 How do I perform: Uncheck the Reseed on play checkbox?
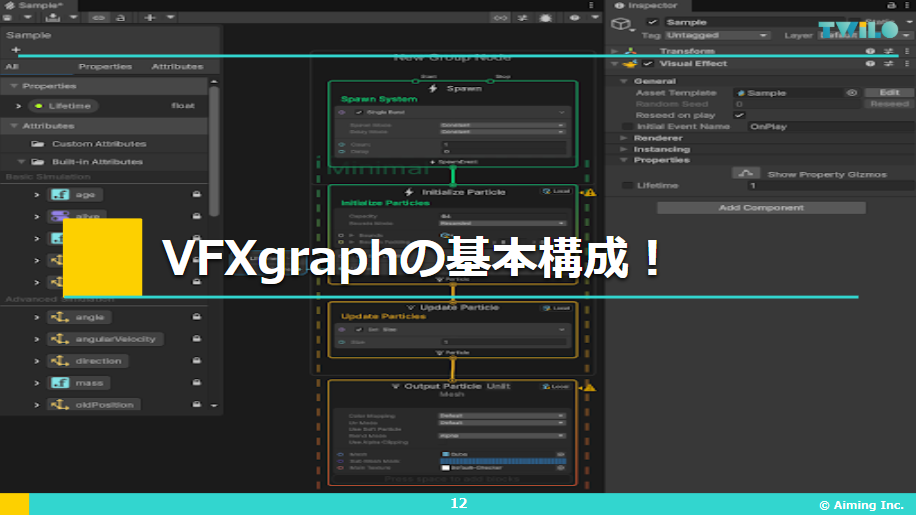click(740, 115)
